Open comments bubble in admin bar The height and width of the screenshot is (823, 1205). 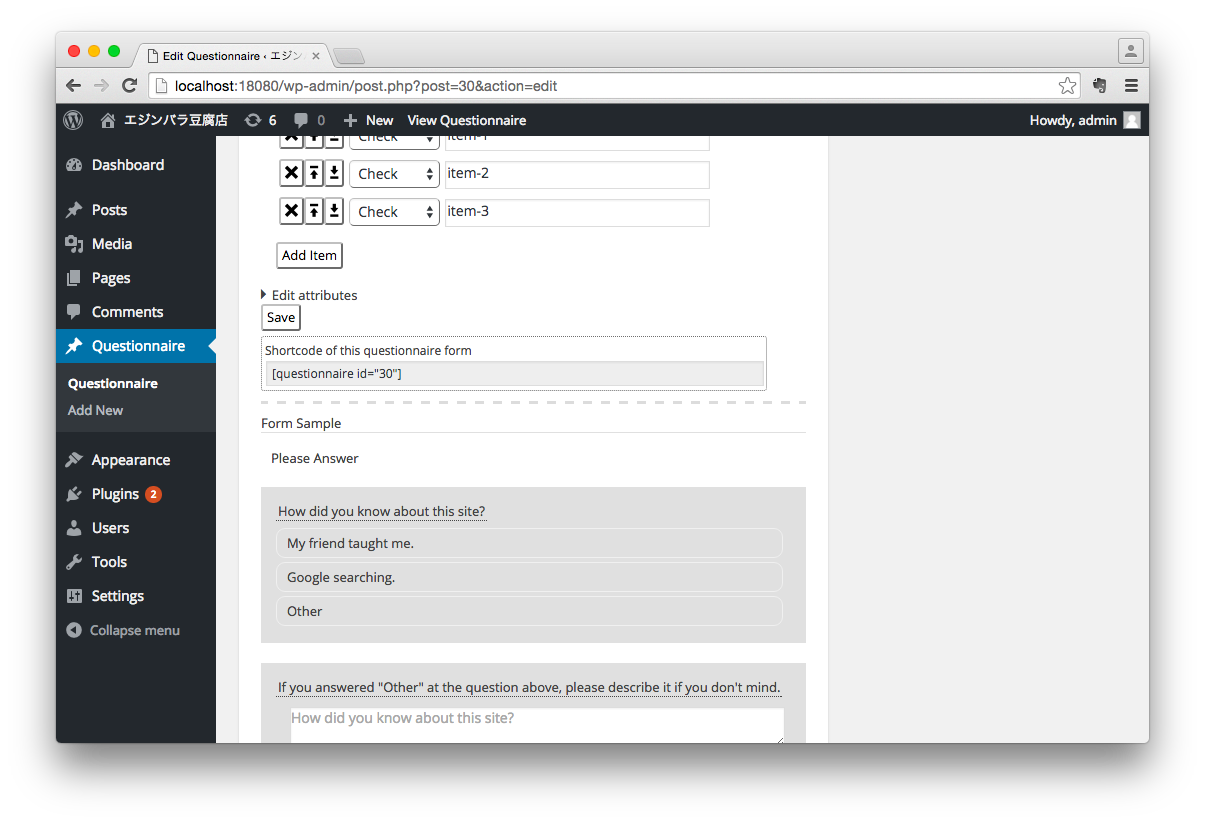click(309, 120)
